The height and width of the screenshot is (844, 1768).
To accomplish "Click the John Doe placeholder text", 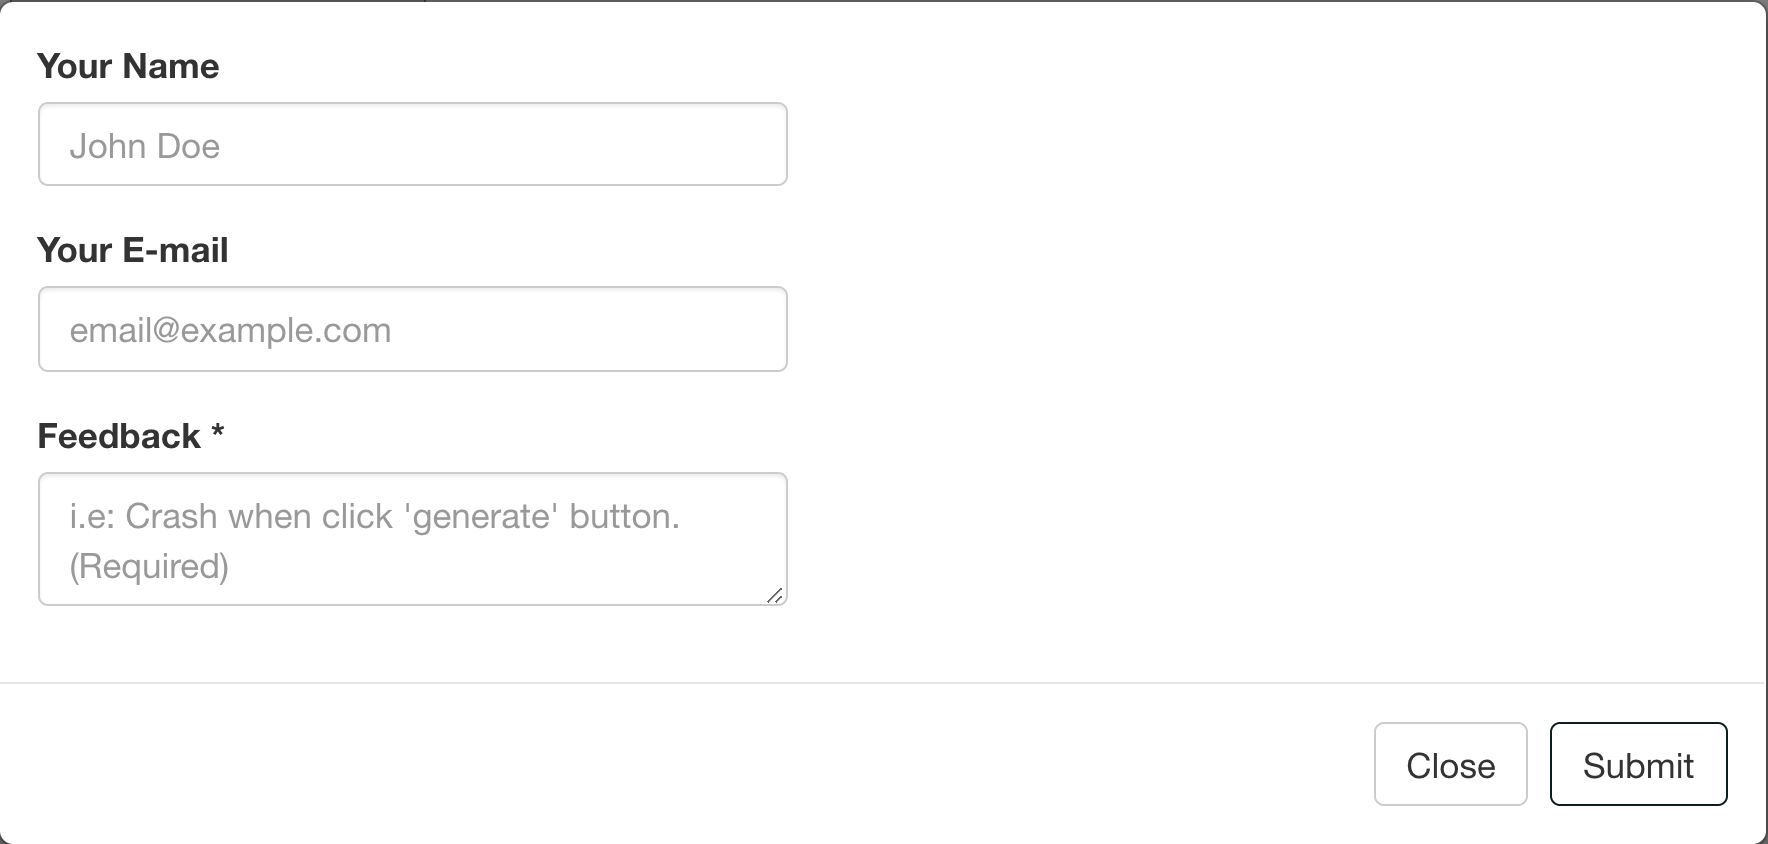I will pos(145,146).
